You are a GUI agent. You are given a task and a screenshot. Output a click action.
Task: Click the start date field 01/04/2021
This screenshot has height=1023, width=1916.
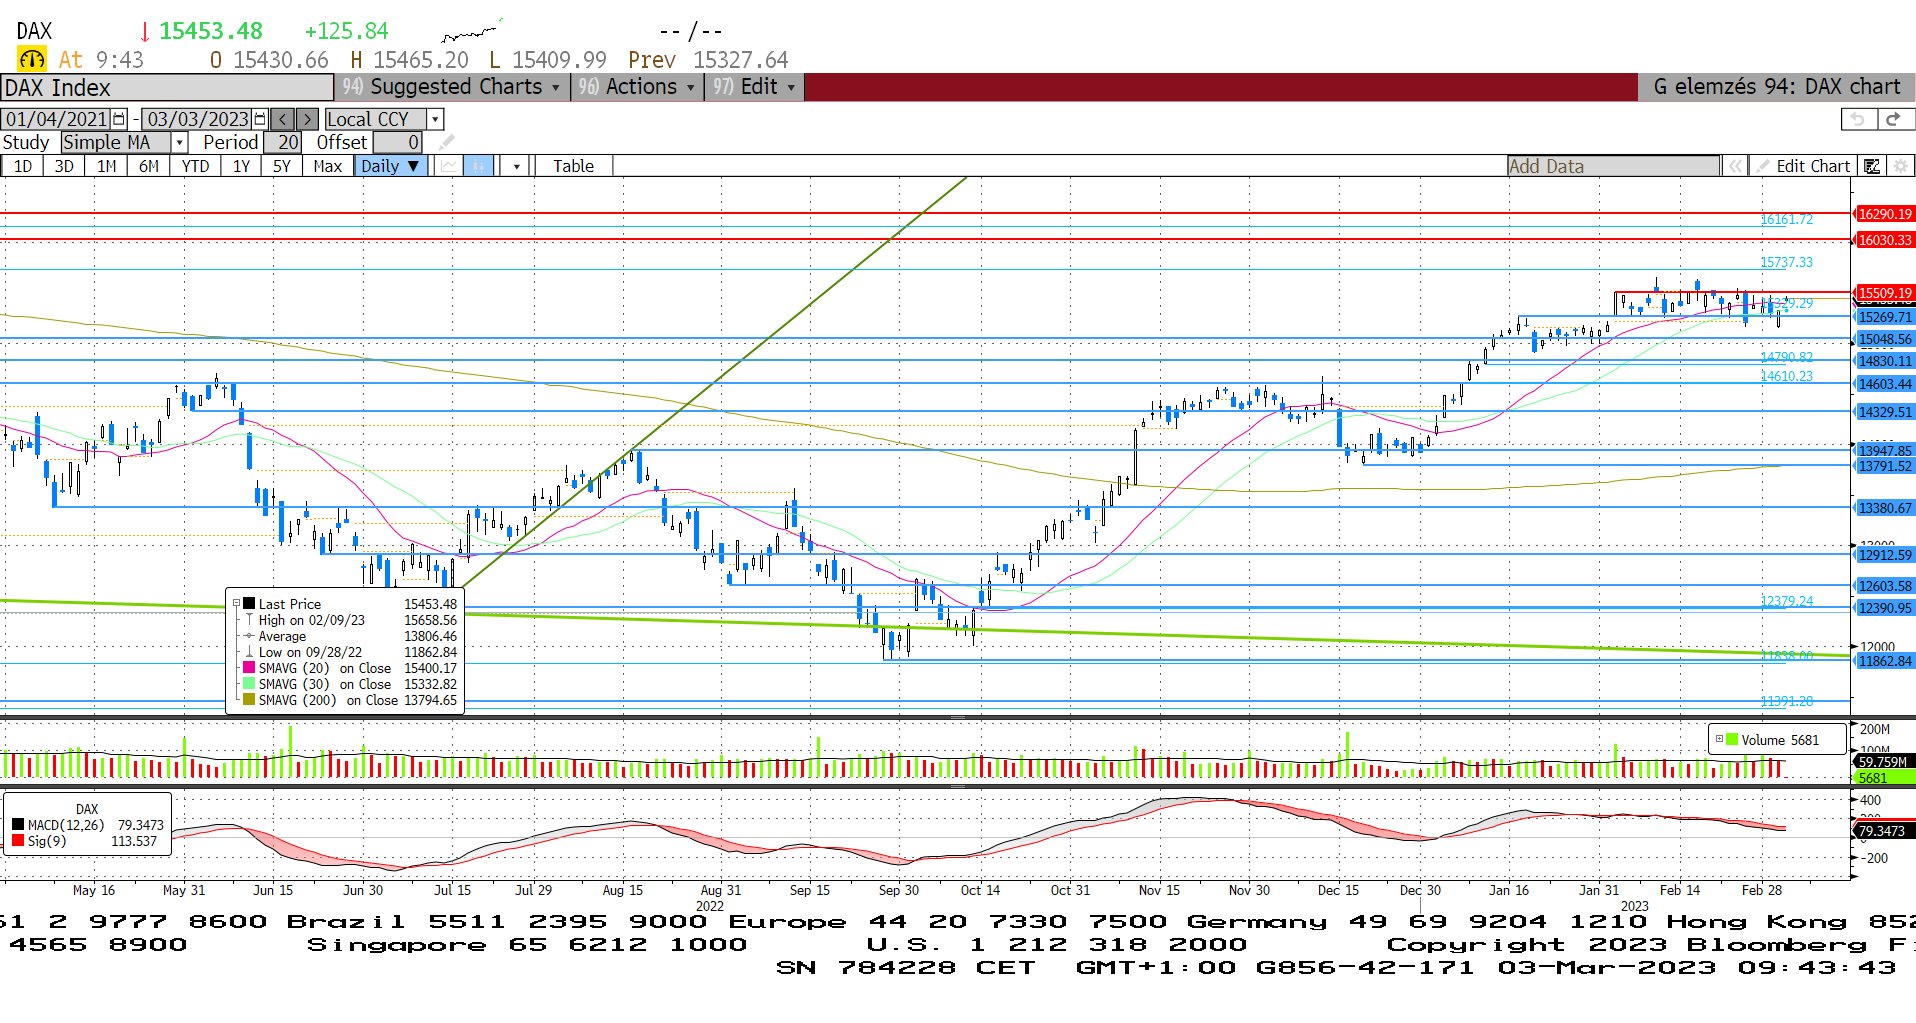point(57,119)
